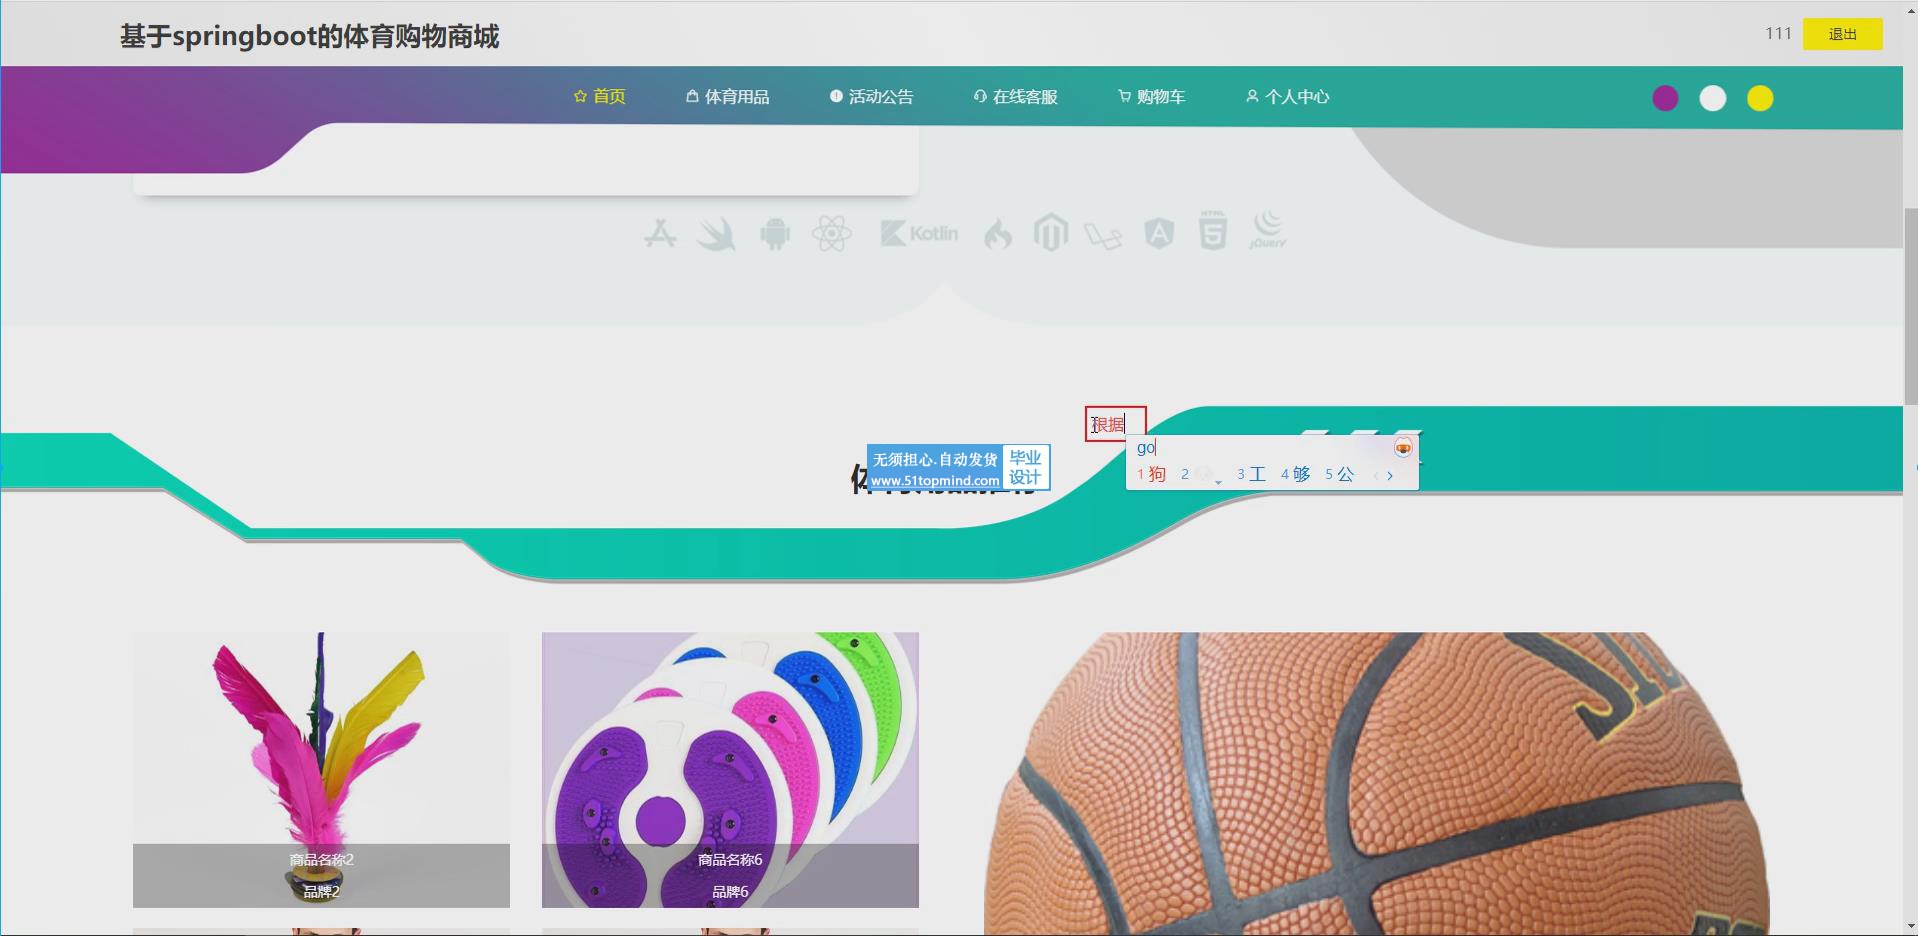Click the Swift bird logo icon
The height and width of the screenshot is (936, 1918).
[716, 234]
